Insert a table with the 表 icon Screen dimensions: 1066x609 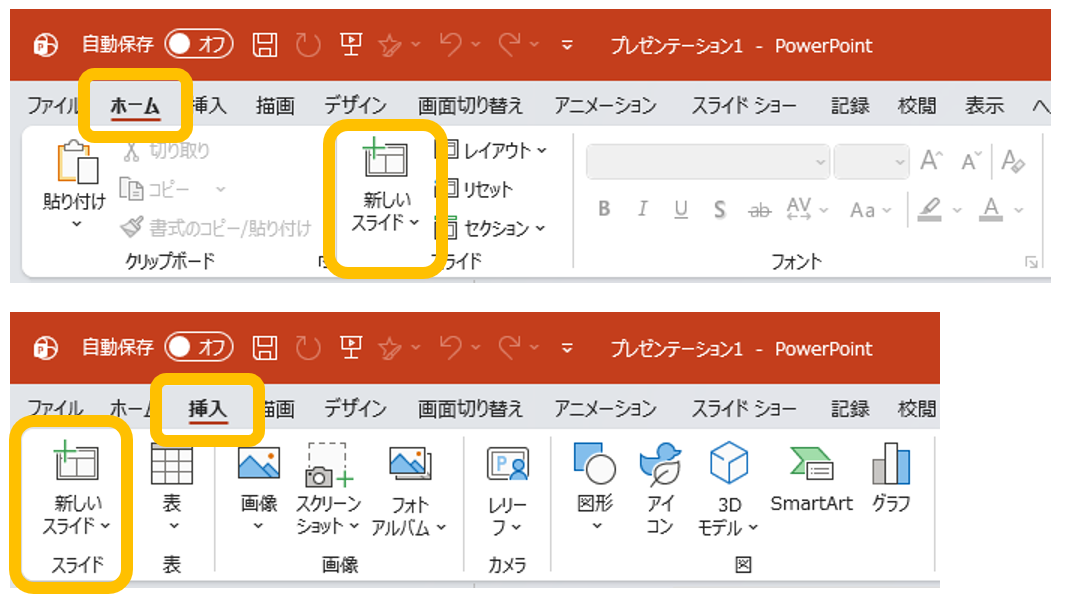point(171,466)
